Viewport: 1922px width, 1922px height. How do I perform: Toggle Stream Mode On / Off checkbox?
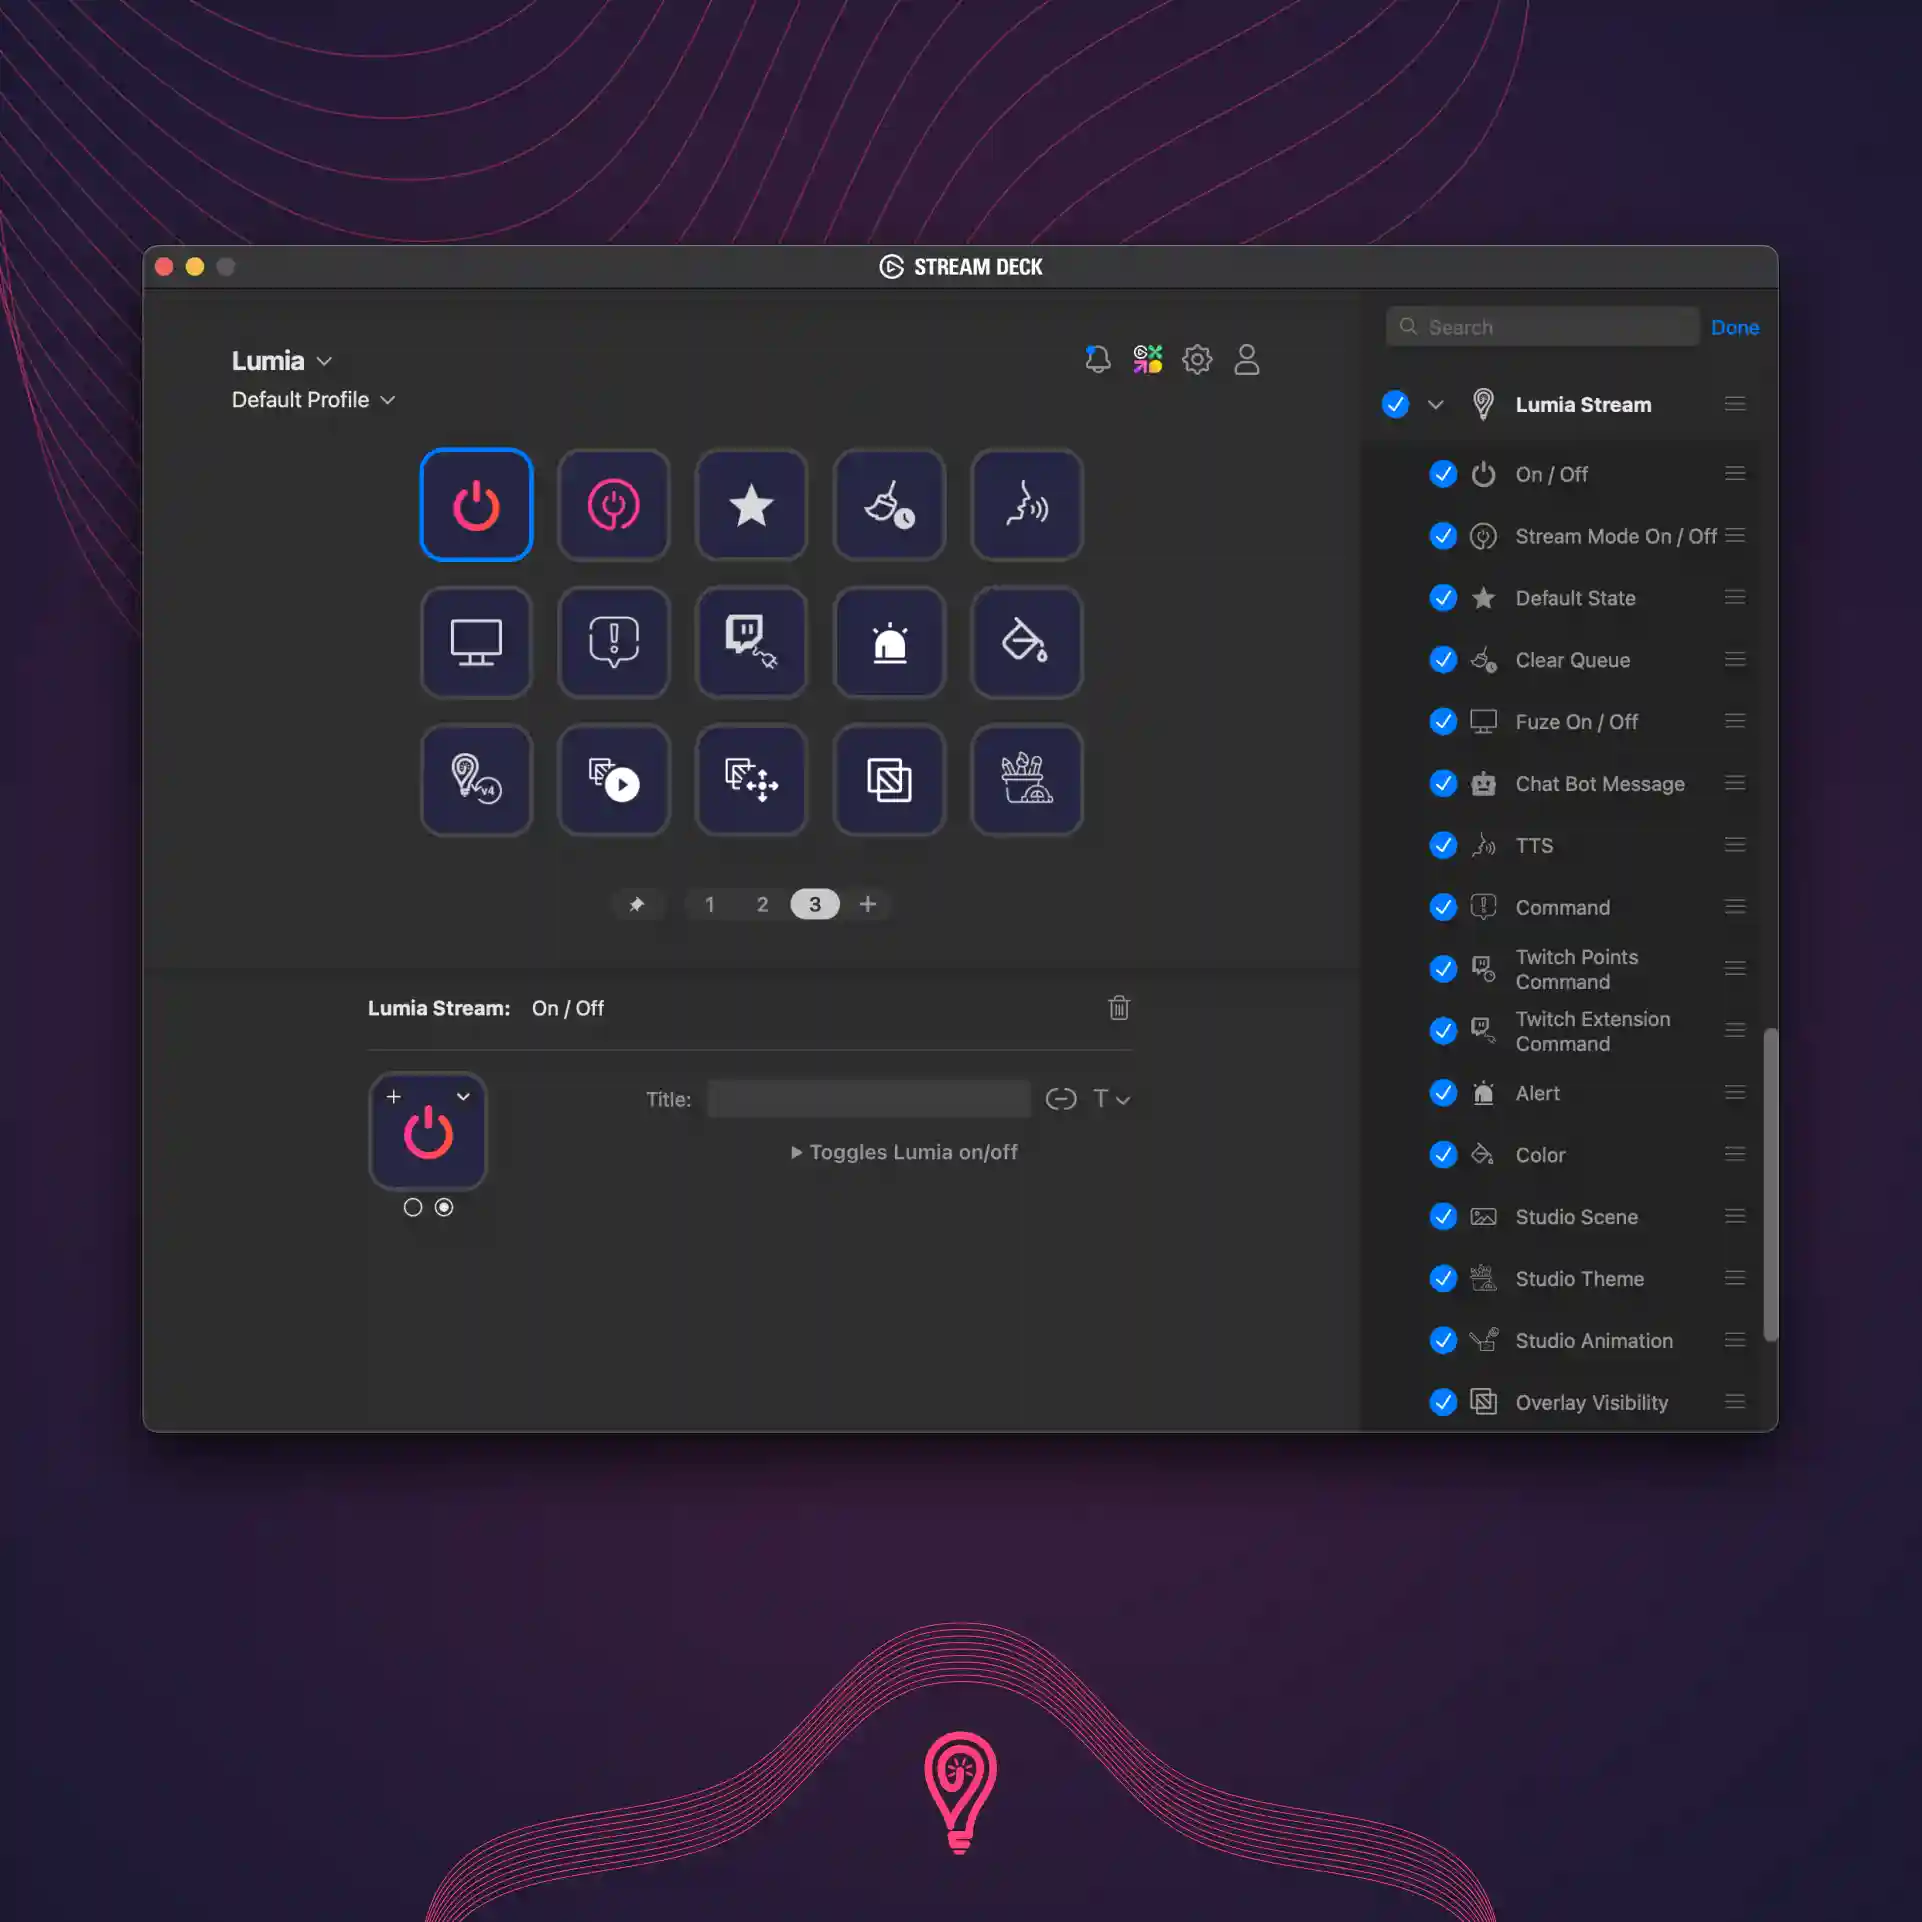point(1443,536)
